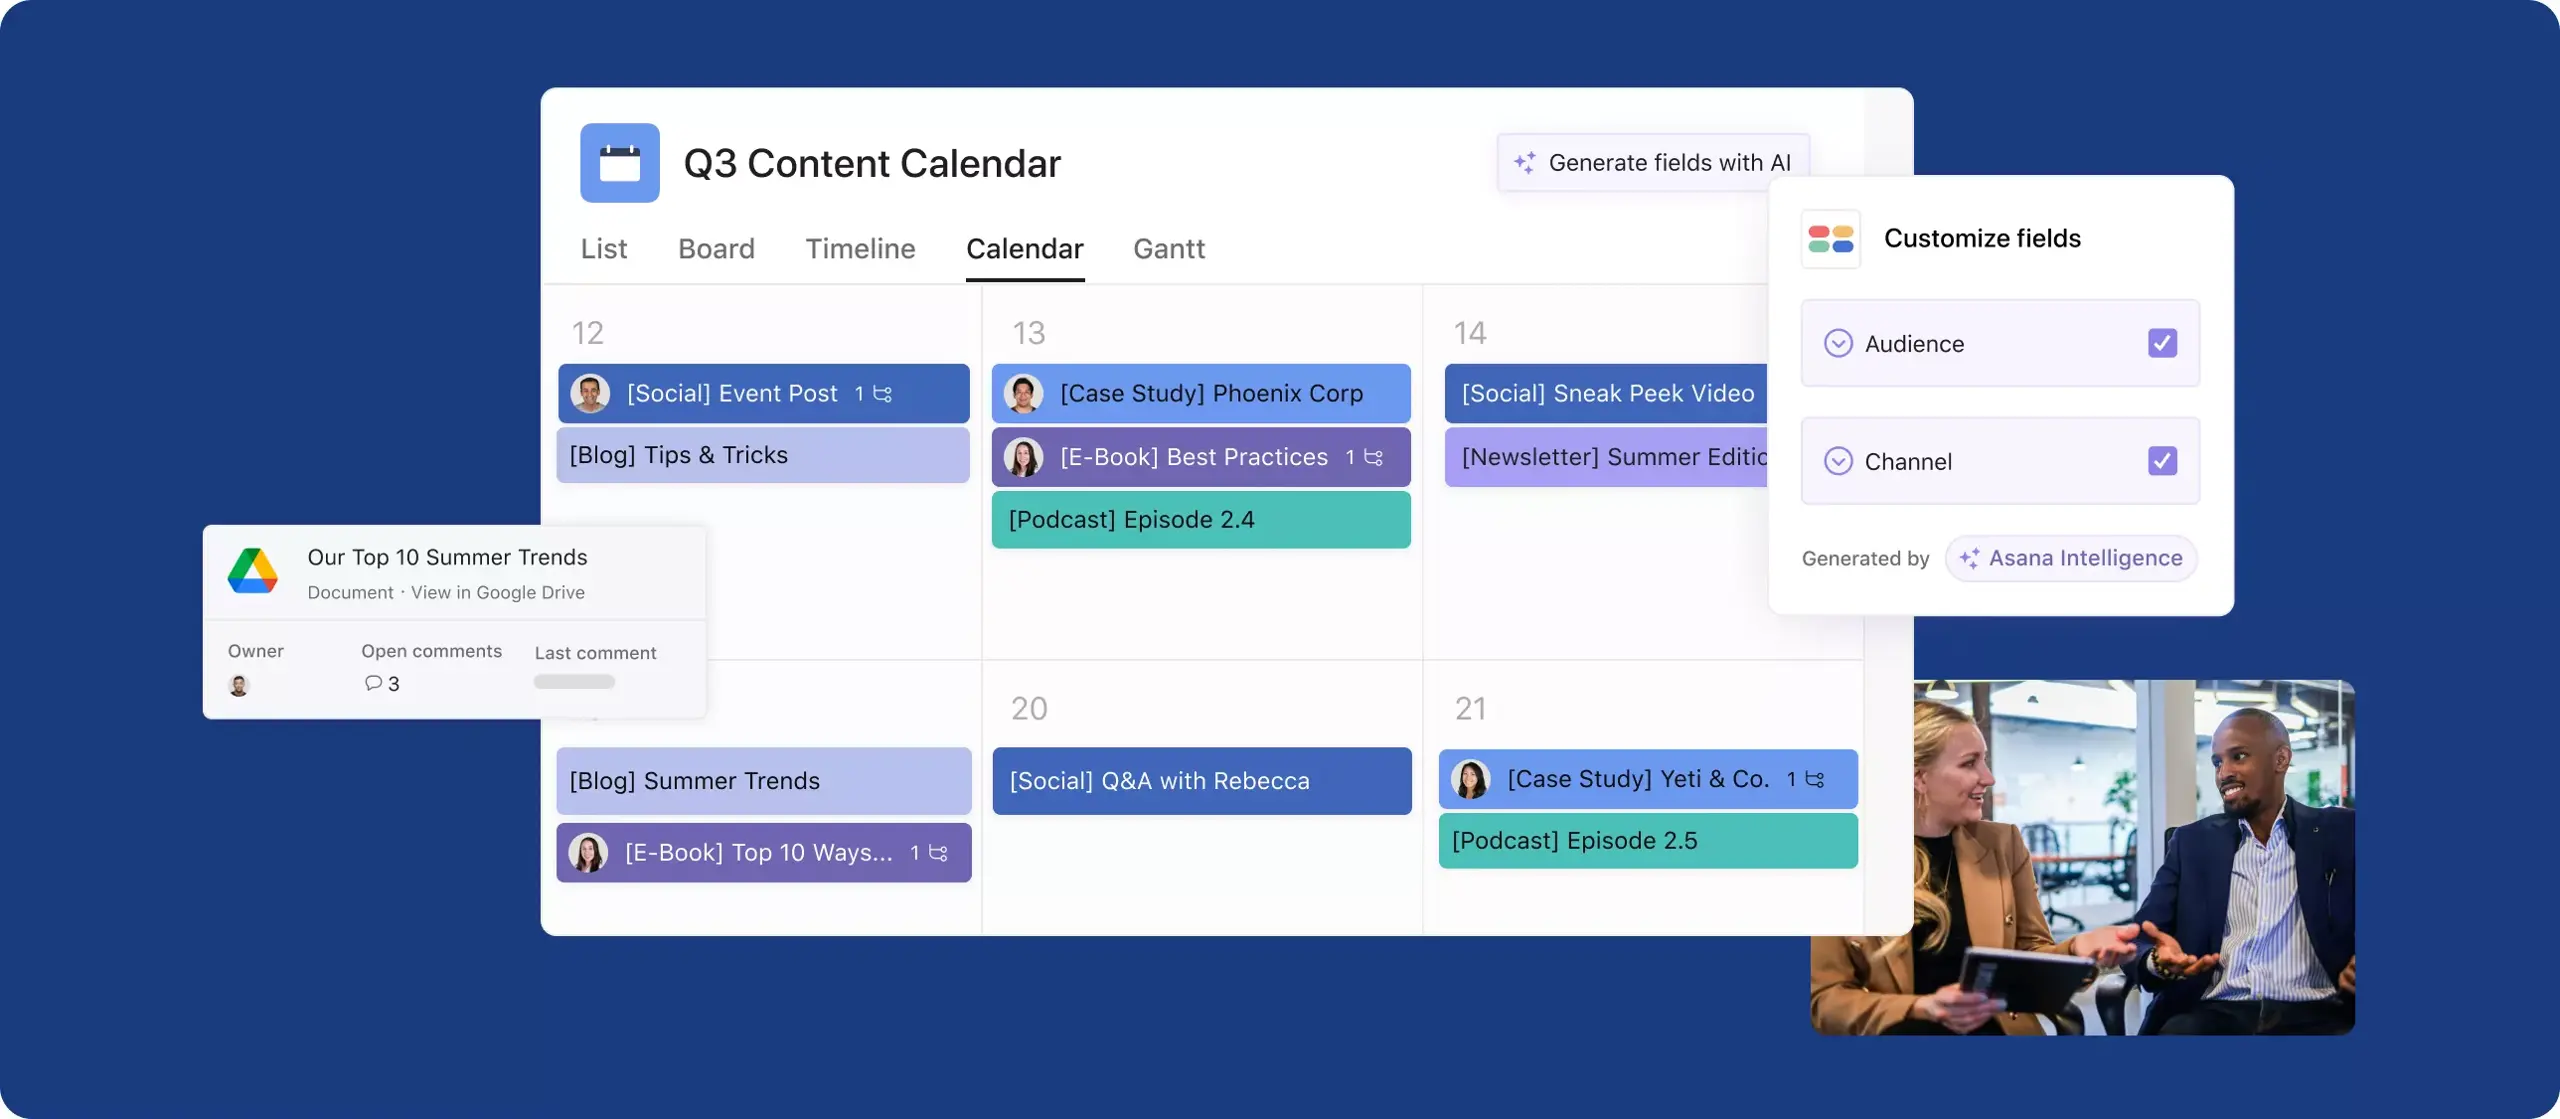Click the List view icon
The height and width of the screenshot is (1119, 2560).
[604, 248]
